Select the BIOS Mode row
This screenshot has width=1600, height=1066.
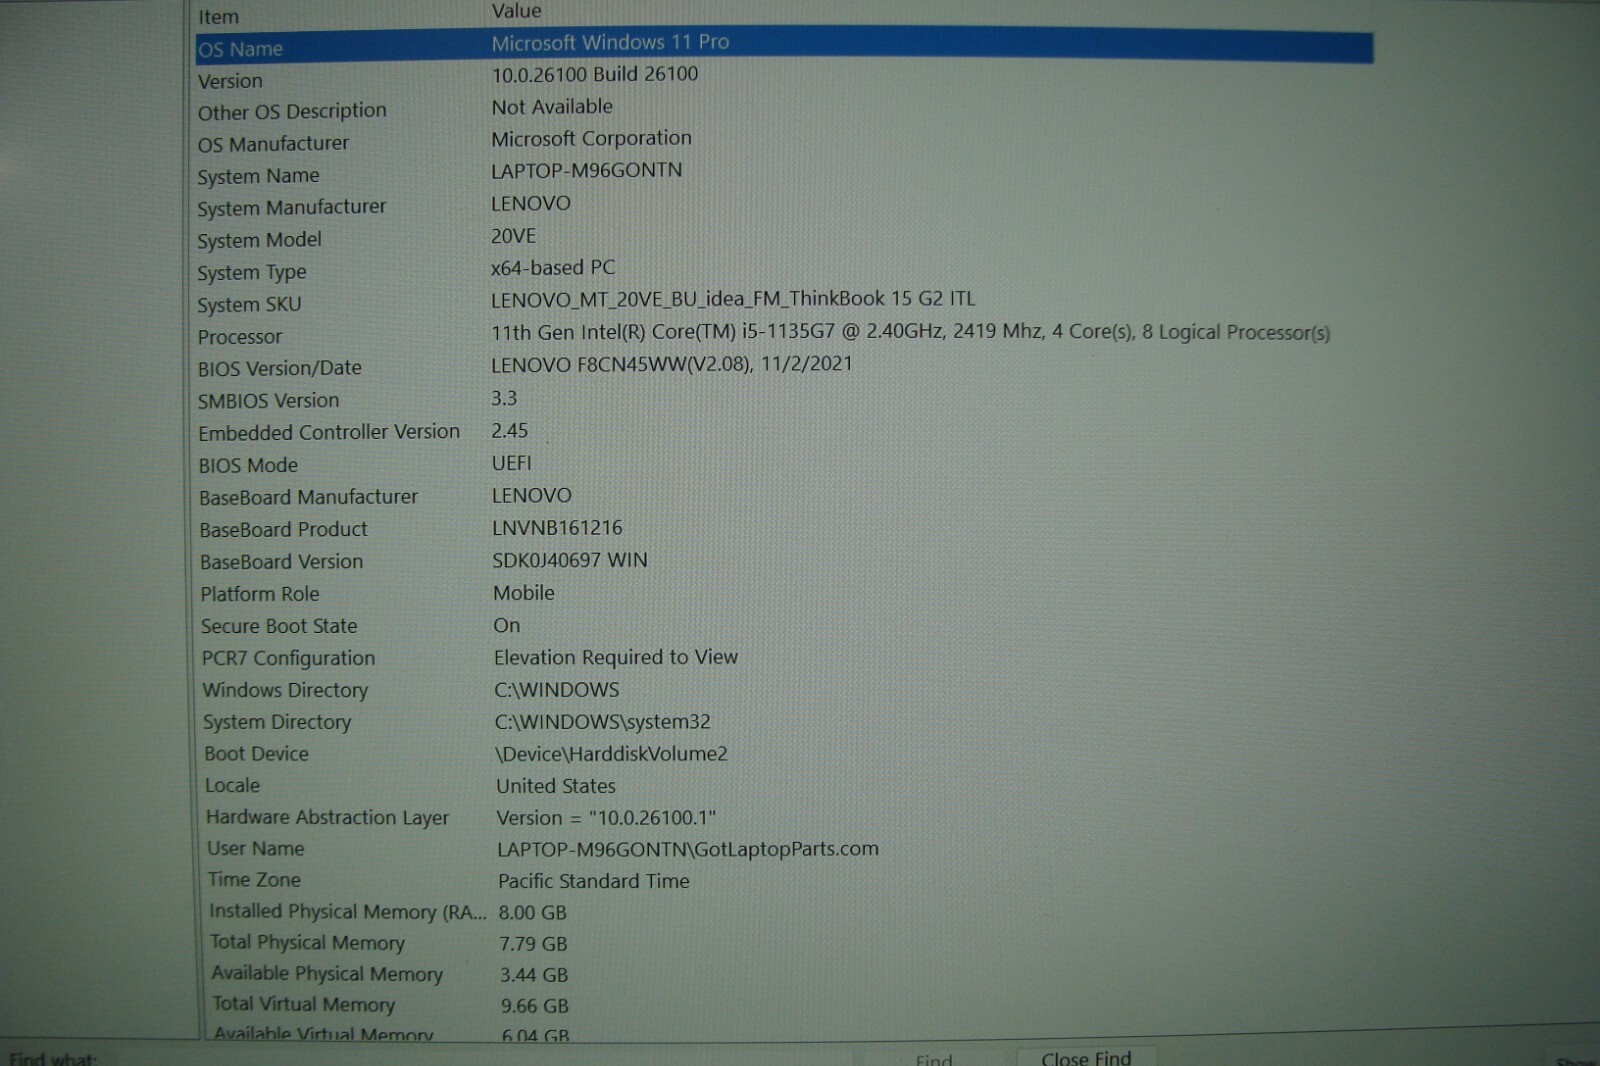click(248, 465)
